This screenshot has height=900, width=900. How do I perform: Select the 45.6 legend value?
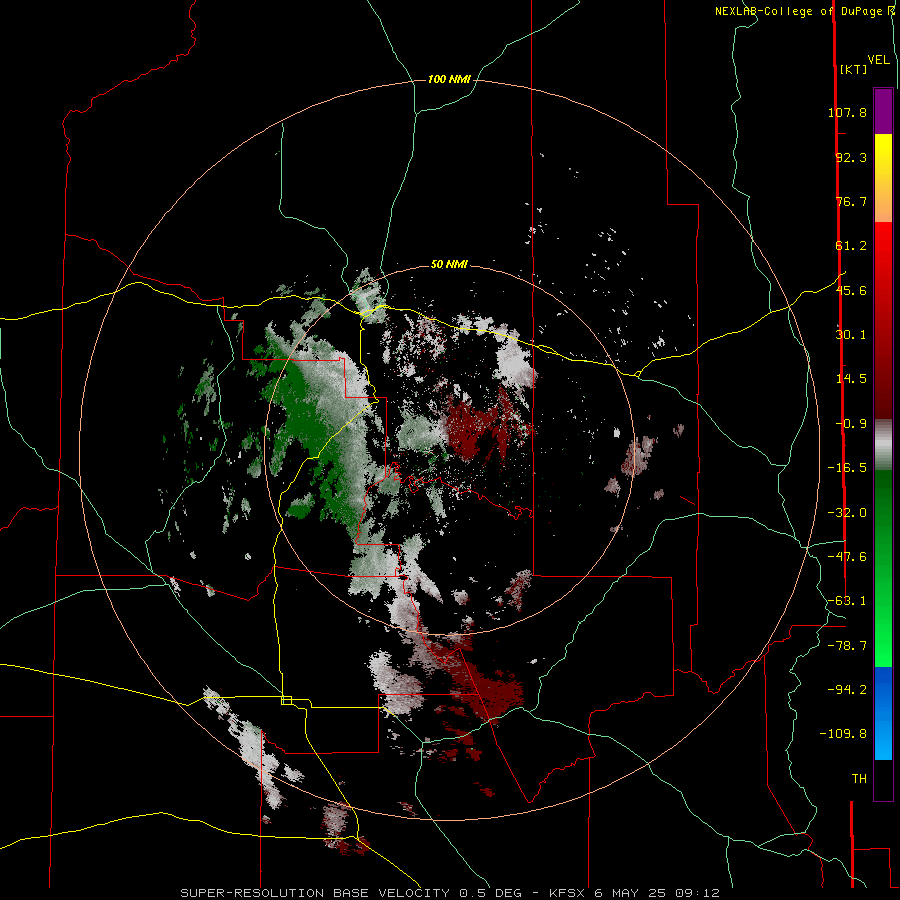[851, 290]
